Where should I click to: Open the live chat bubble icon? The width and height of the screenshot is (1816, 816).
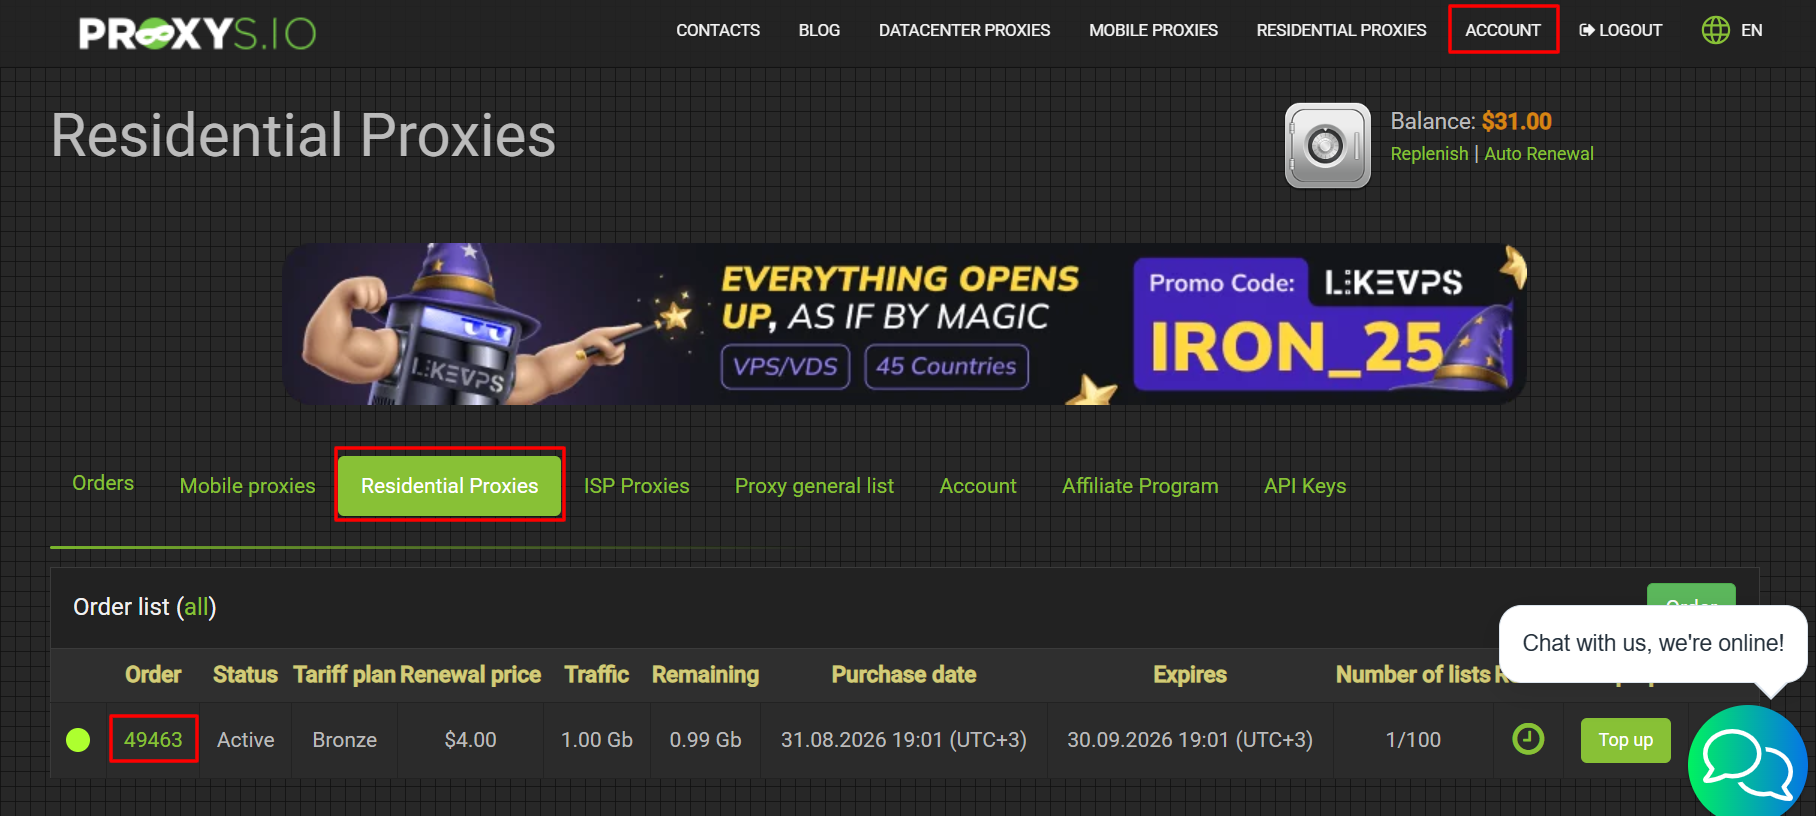point(1747,764)
